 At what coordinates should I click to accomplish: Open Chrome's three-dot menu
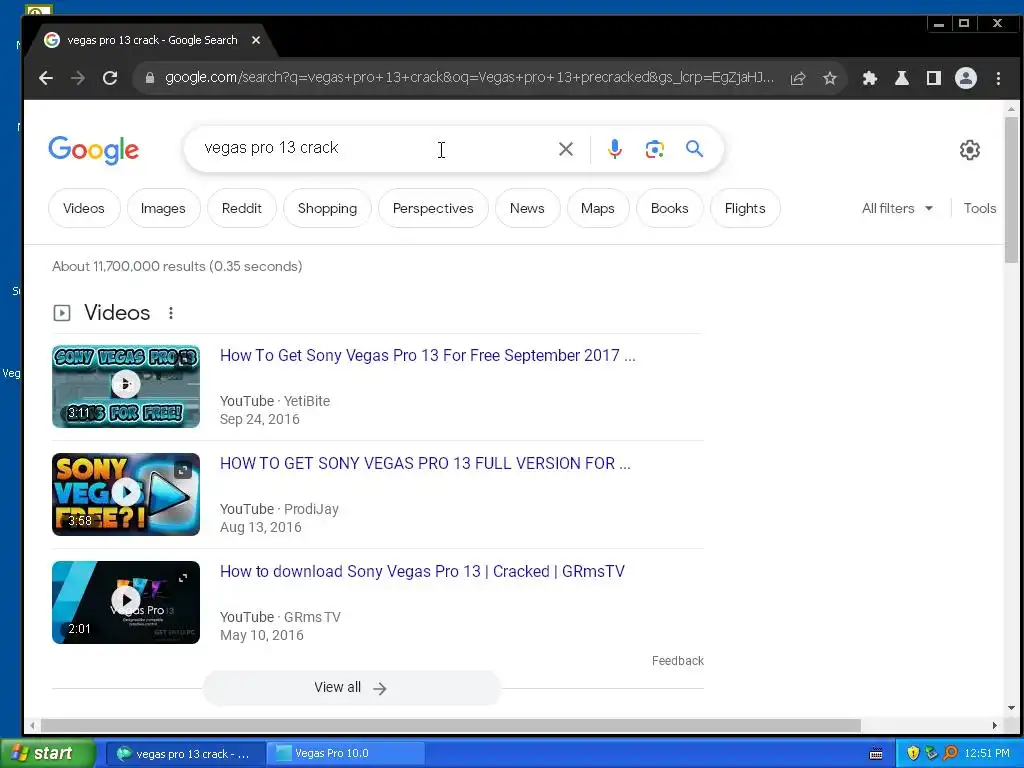click(999, 78)
